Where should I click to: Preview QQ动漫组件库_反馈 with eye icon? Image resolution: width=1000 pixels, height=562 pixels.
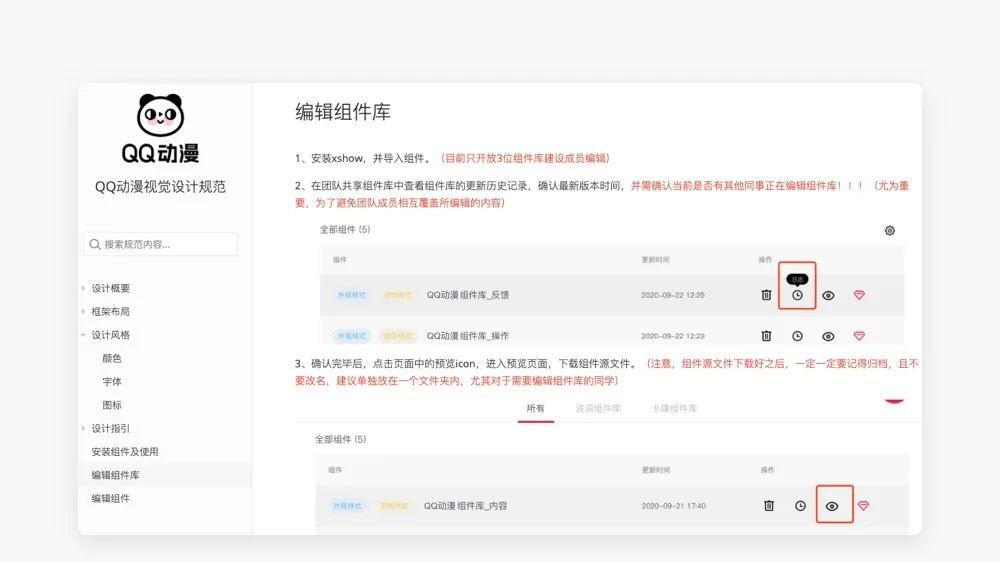pos(828,295)
